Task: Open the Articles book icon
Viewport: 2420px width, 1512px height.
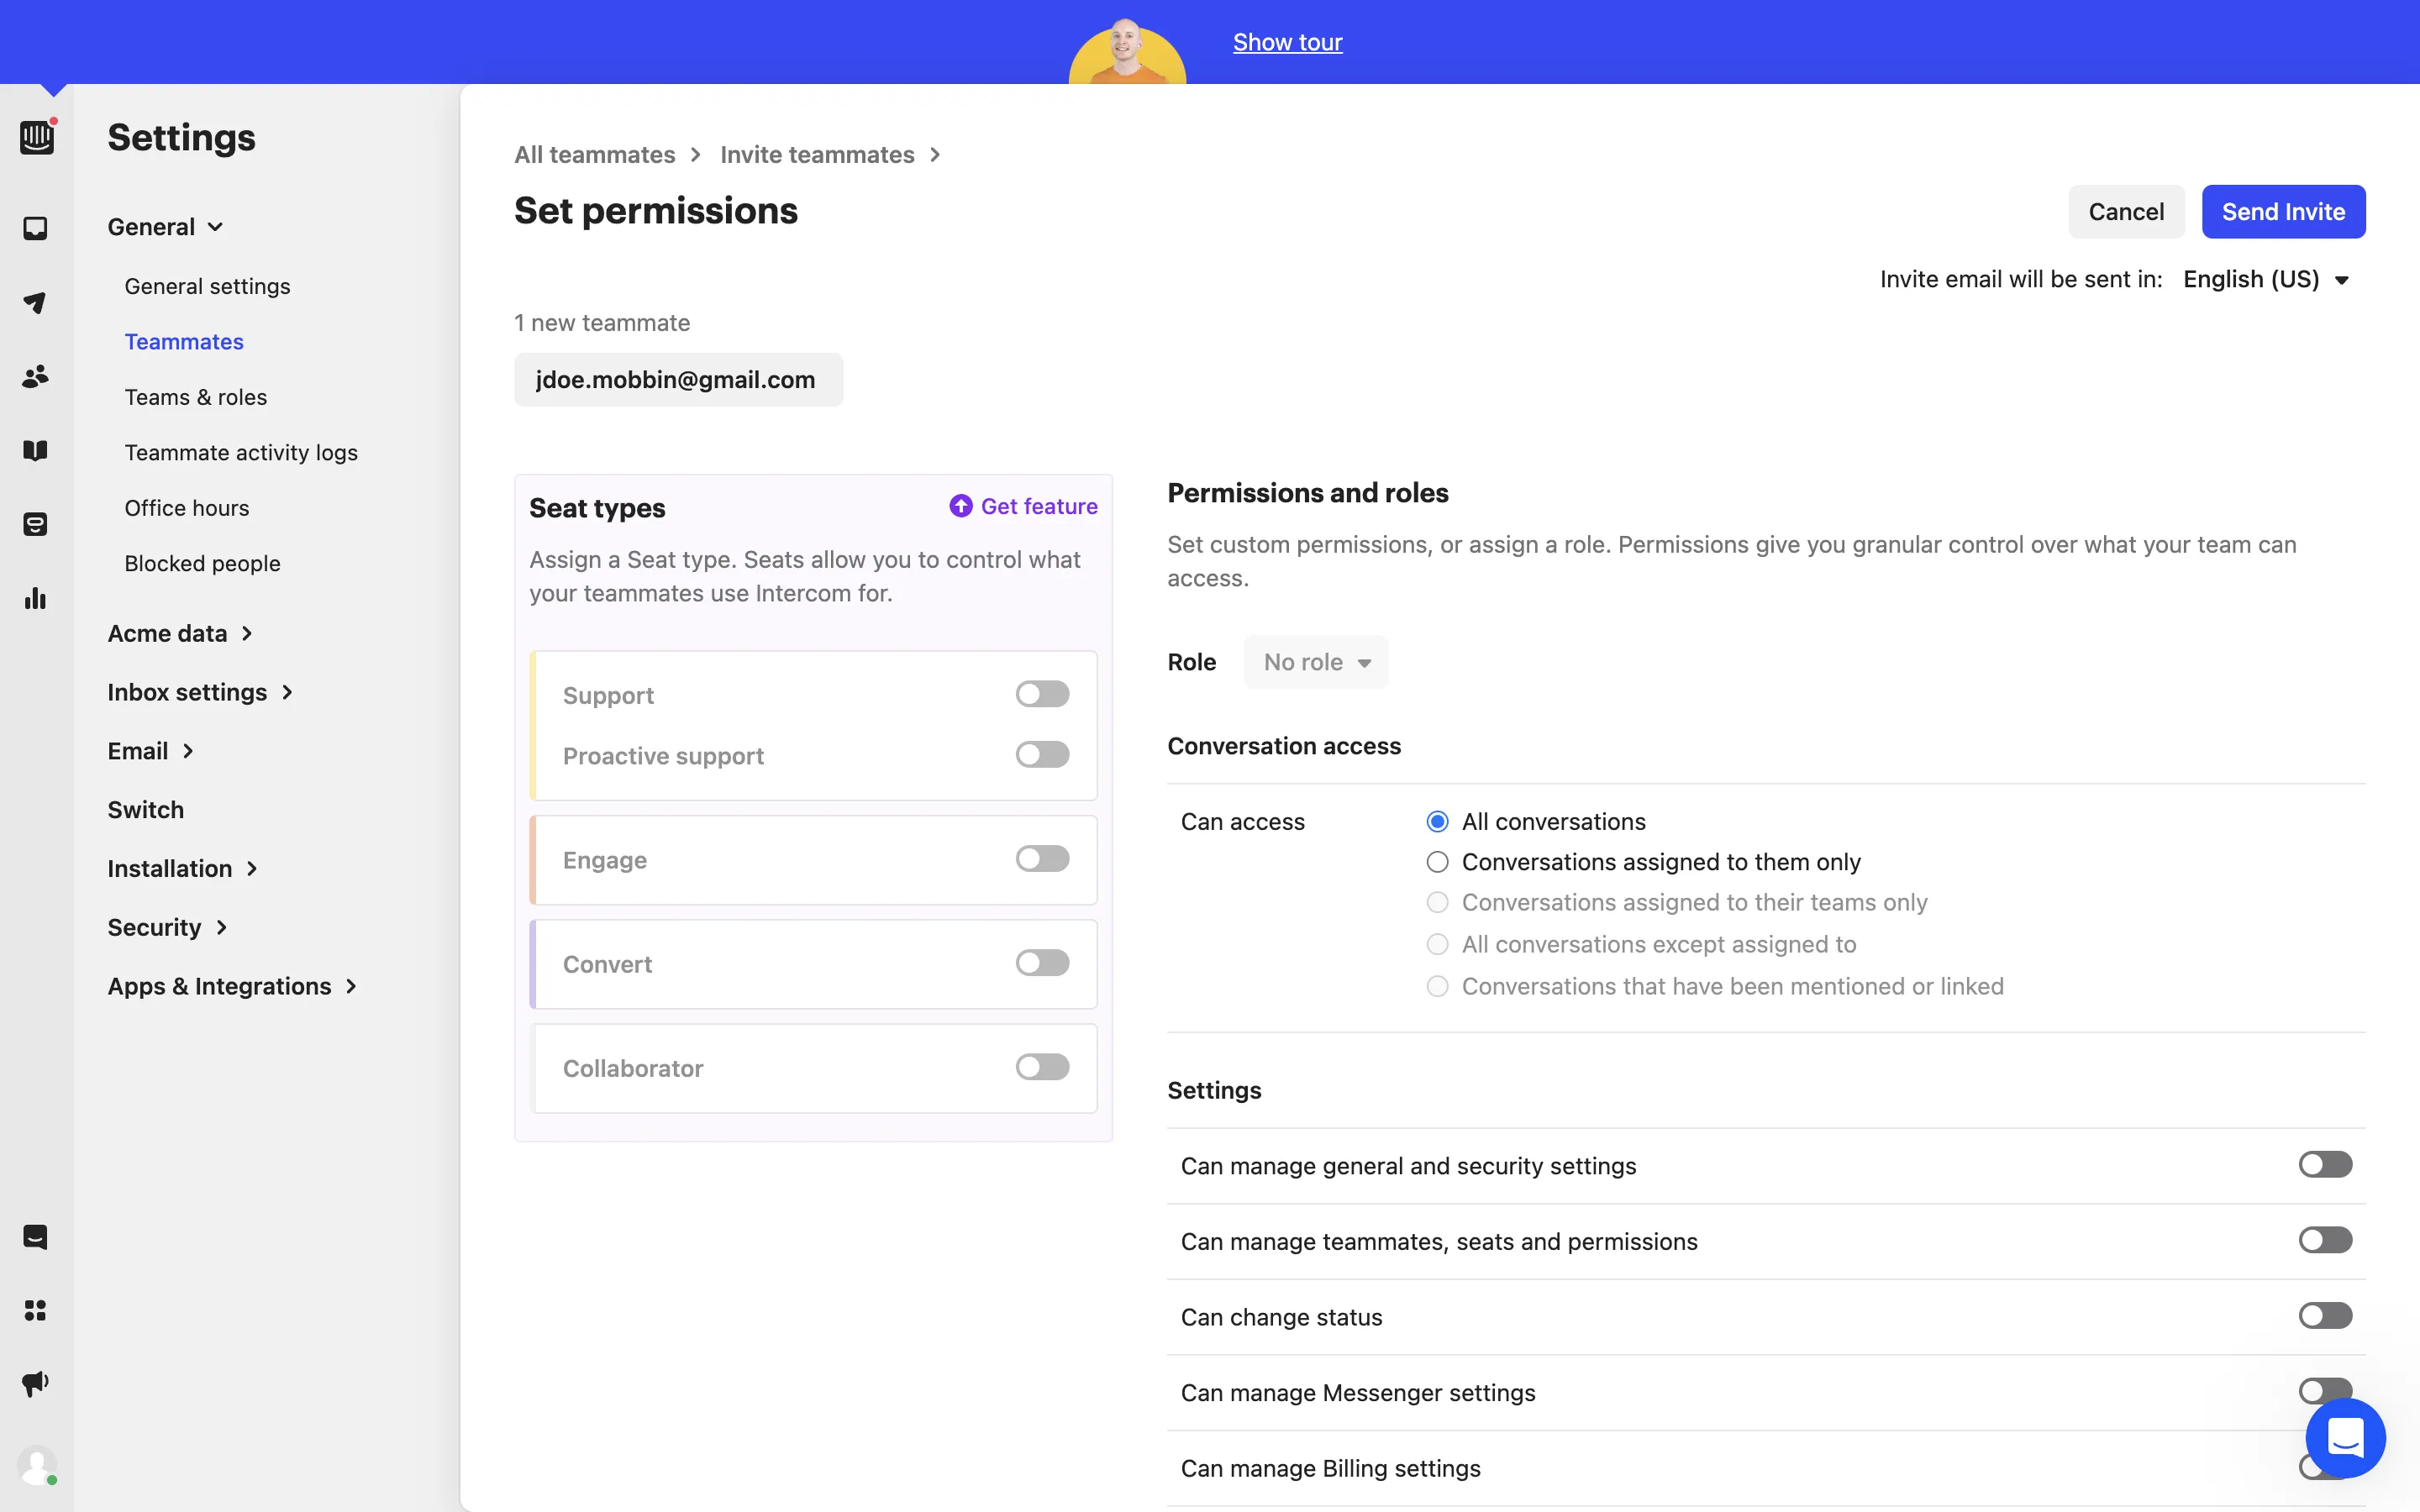Action: (x=35, y=451)
